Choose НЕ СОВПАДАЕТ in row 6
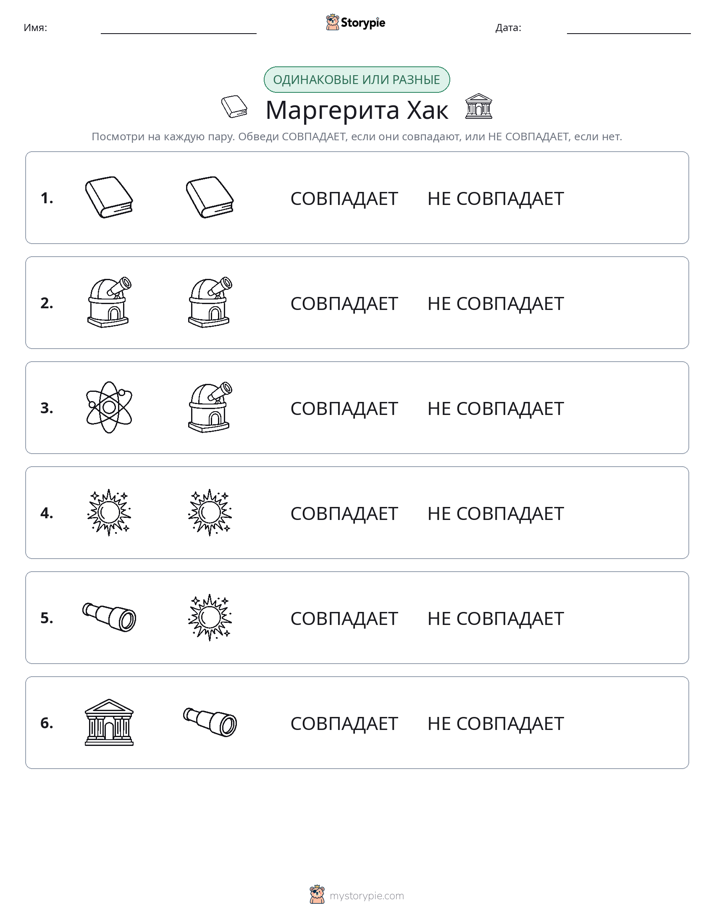The image size is (714, 924). (x=495, y=723)
